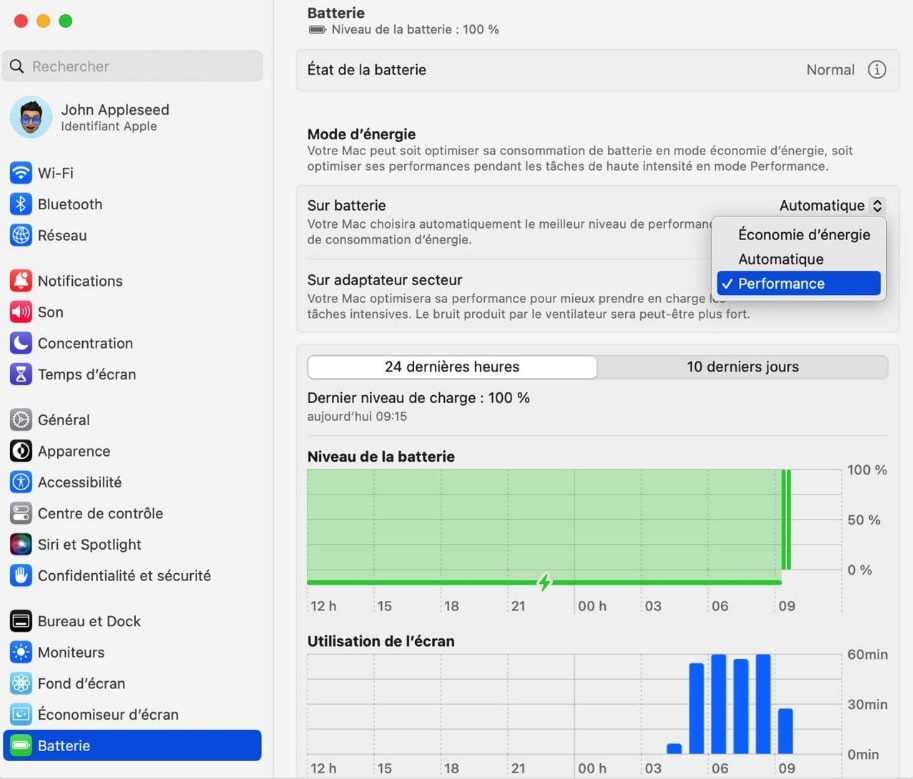Viewport: 913px width, 779px height.
Task: Click aujourd'hui 09:15 timestamp
Action: click(x=357, y=416)
